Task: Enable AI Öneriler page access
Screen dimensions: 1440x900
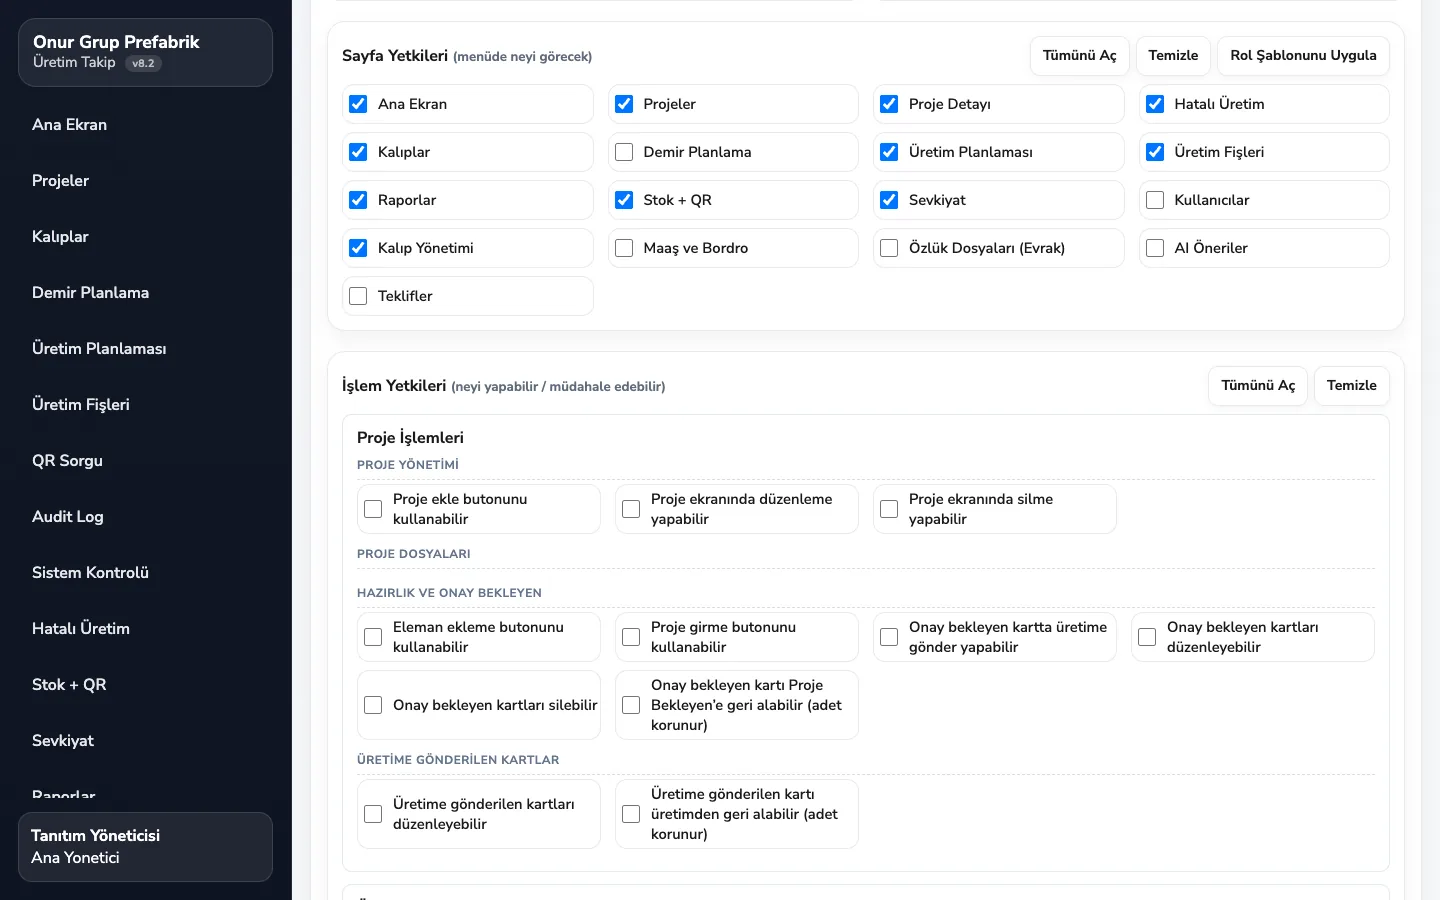Action: (1155, 248)
